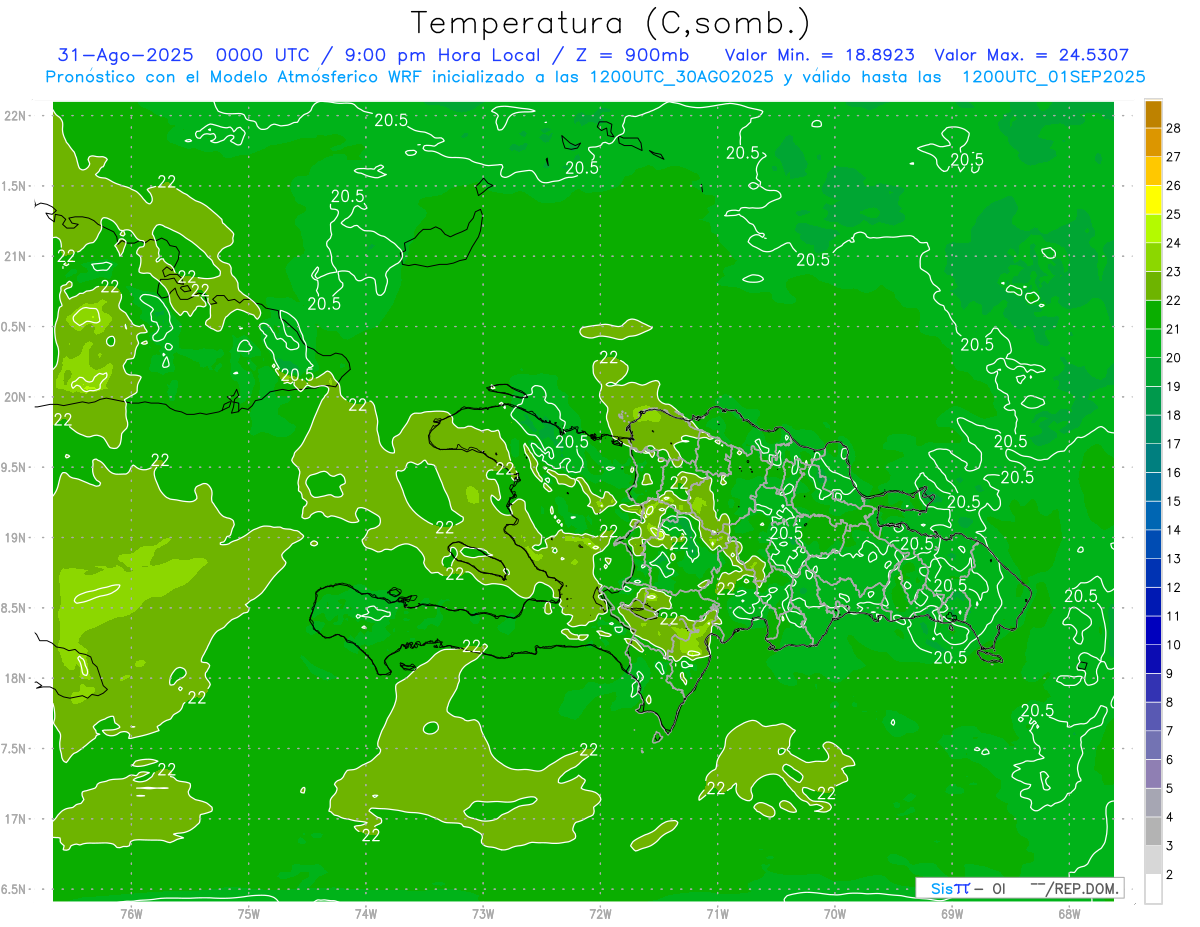Screen dimensions: 1200x927
Task: Click the color scale label '9'
Action: tap(1170, 674)
